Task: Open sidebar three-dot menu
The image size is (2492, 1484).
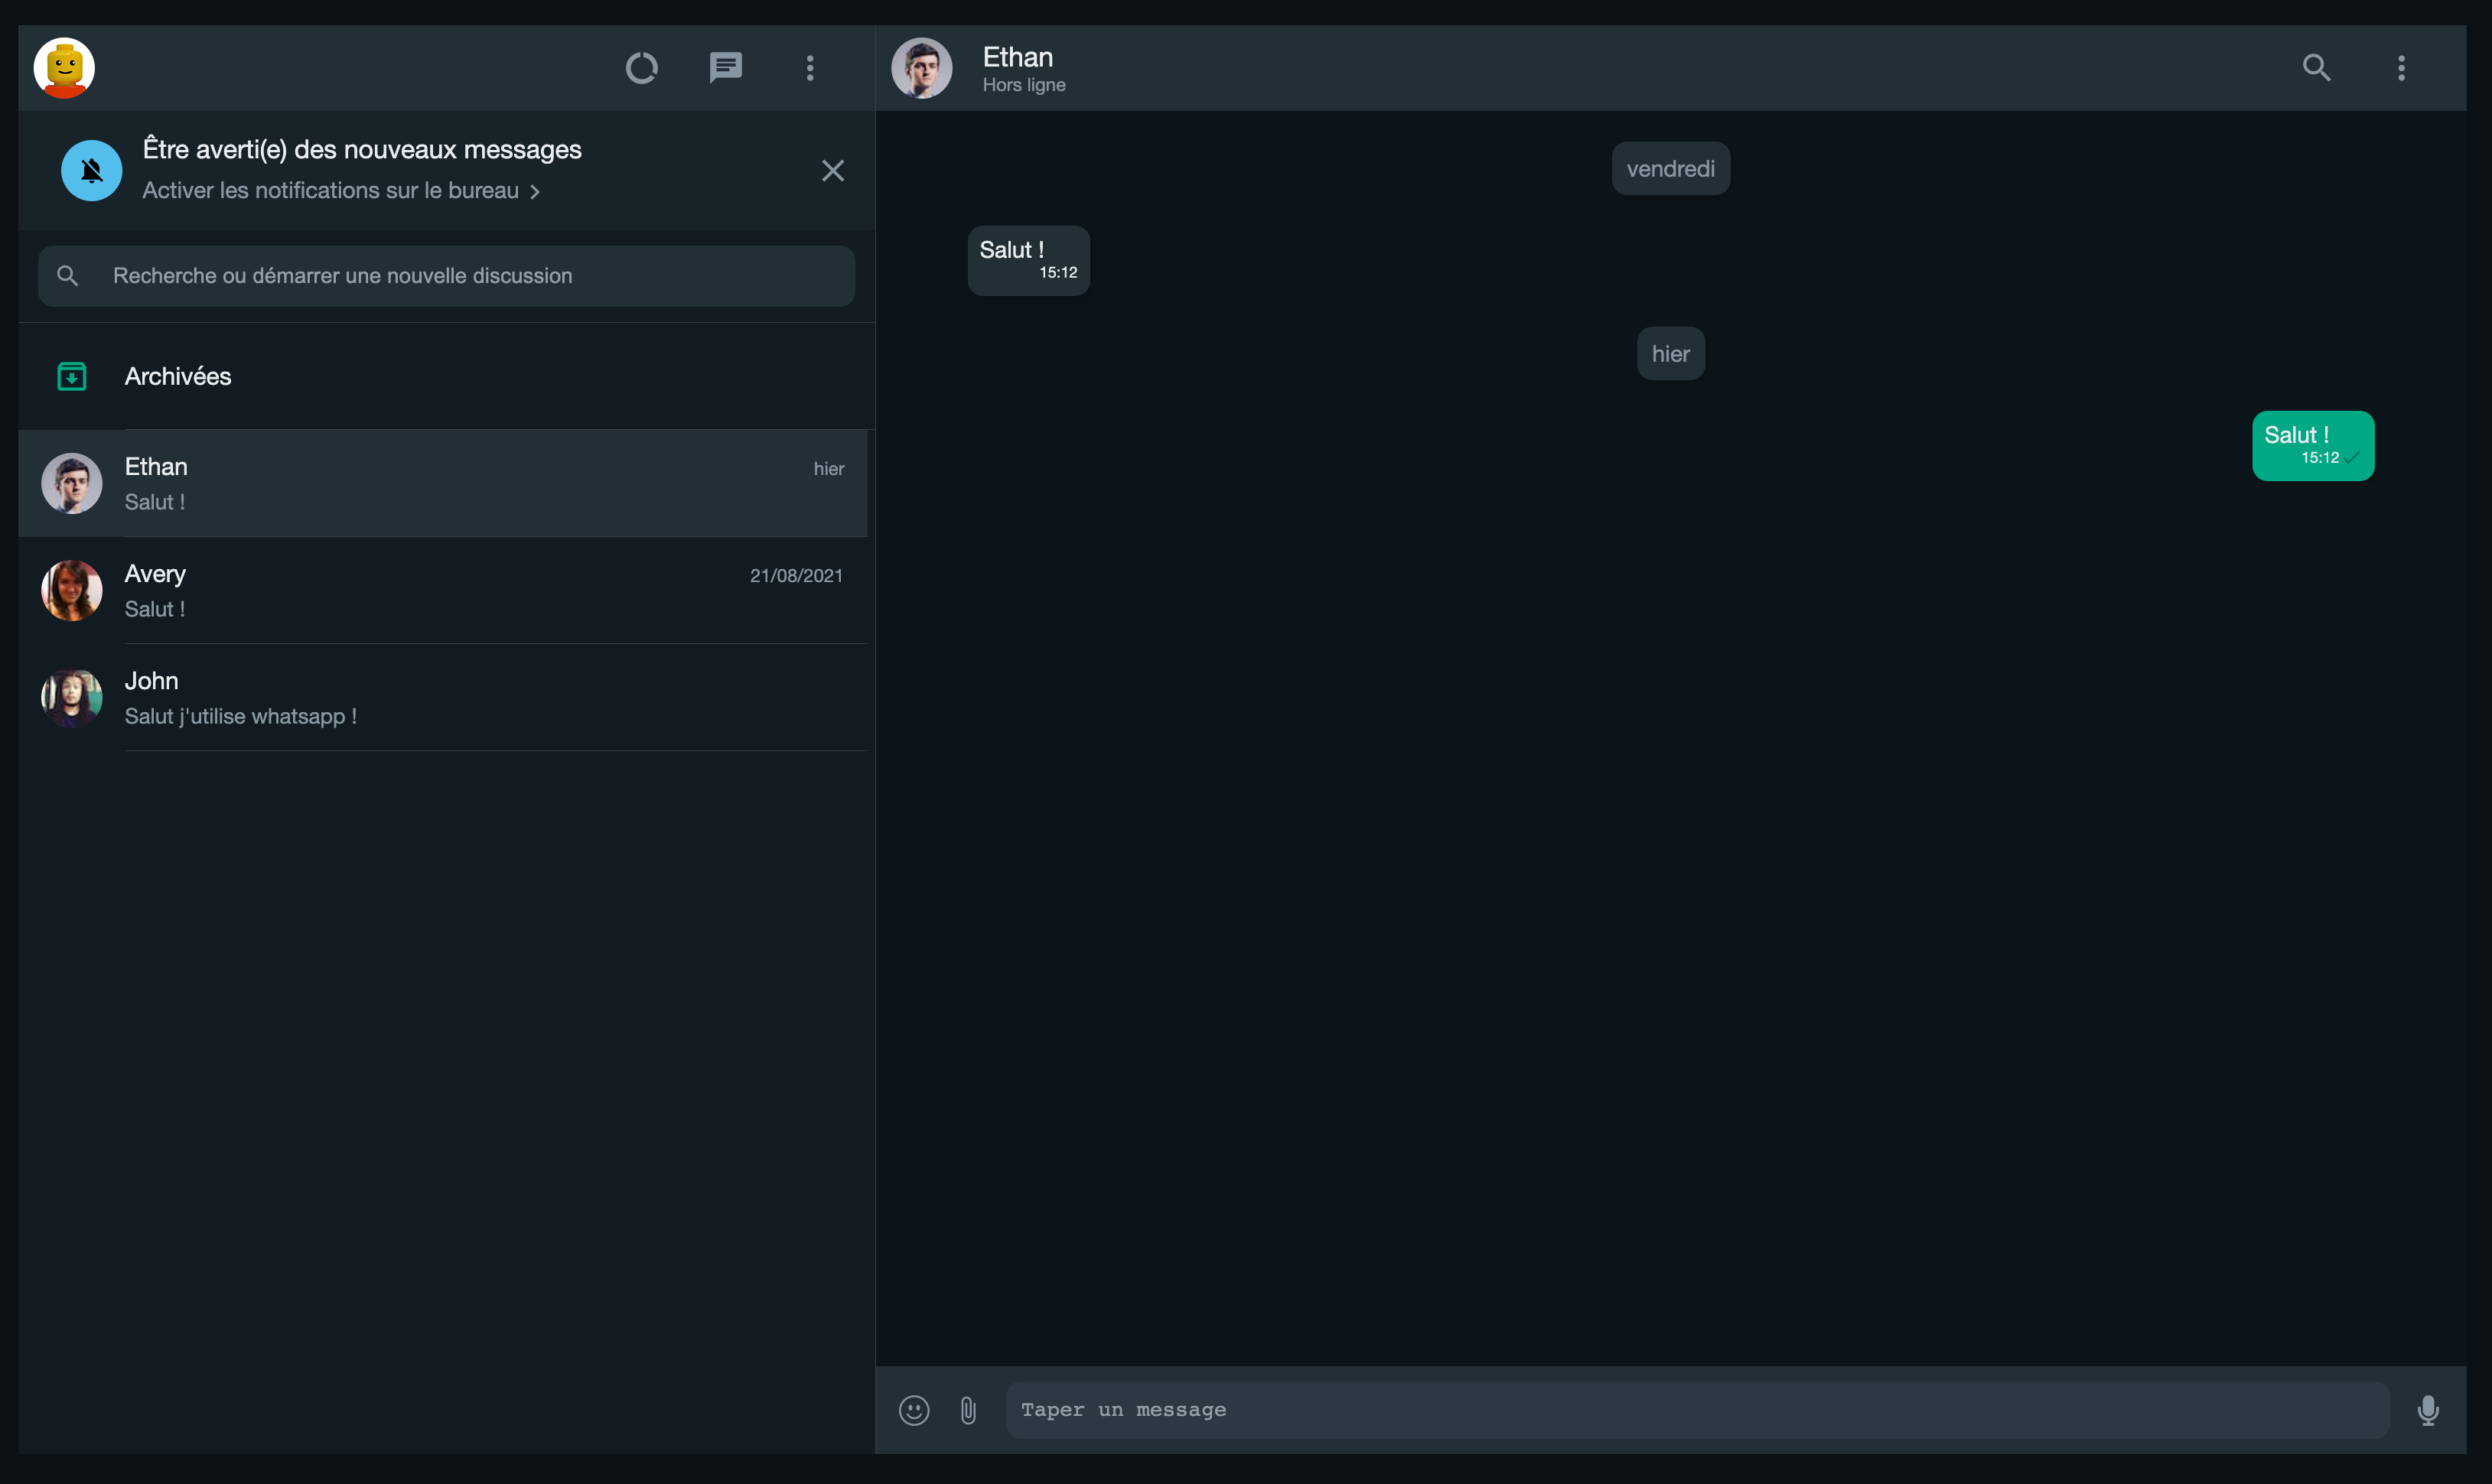Action: 810,68
